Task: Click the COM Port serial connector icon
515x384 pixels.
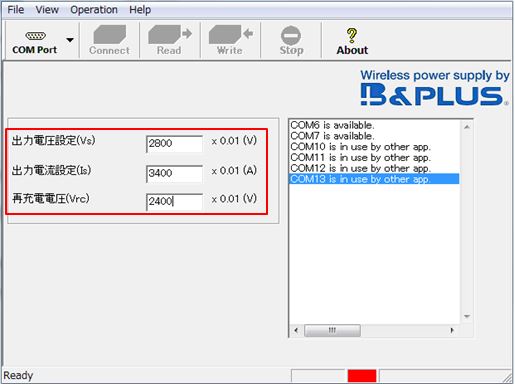Action: [35, 36]
